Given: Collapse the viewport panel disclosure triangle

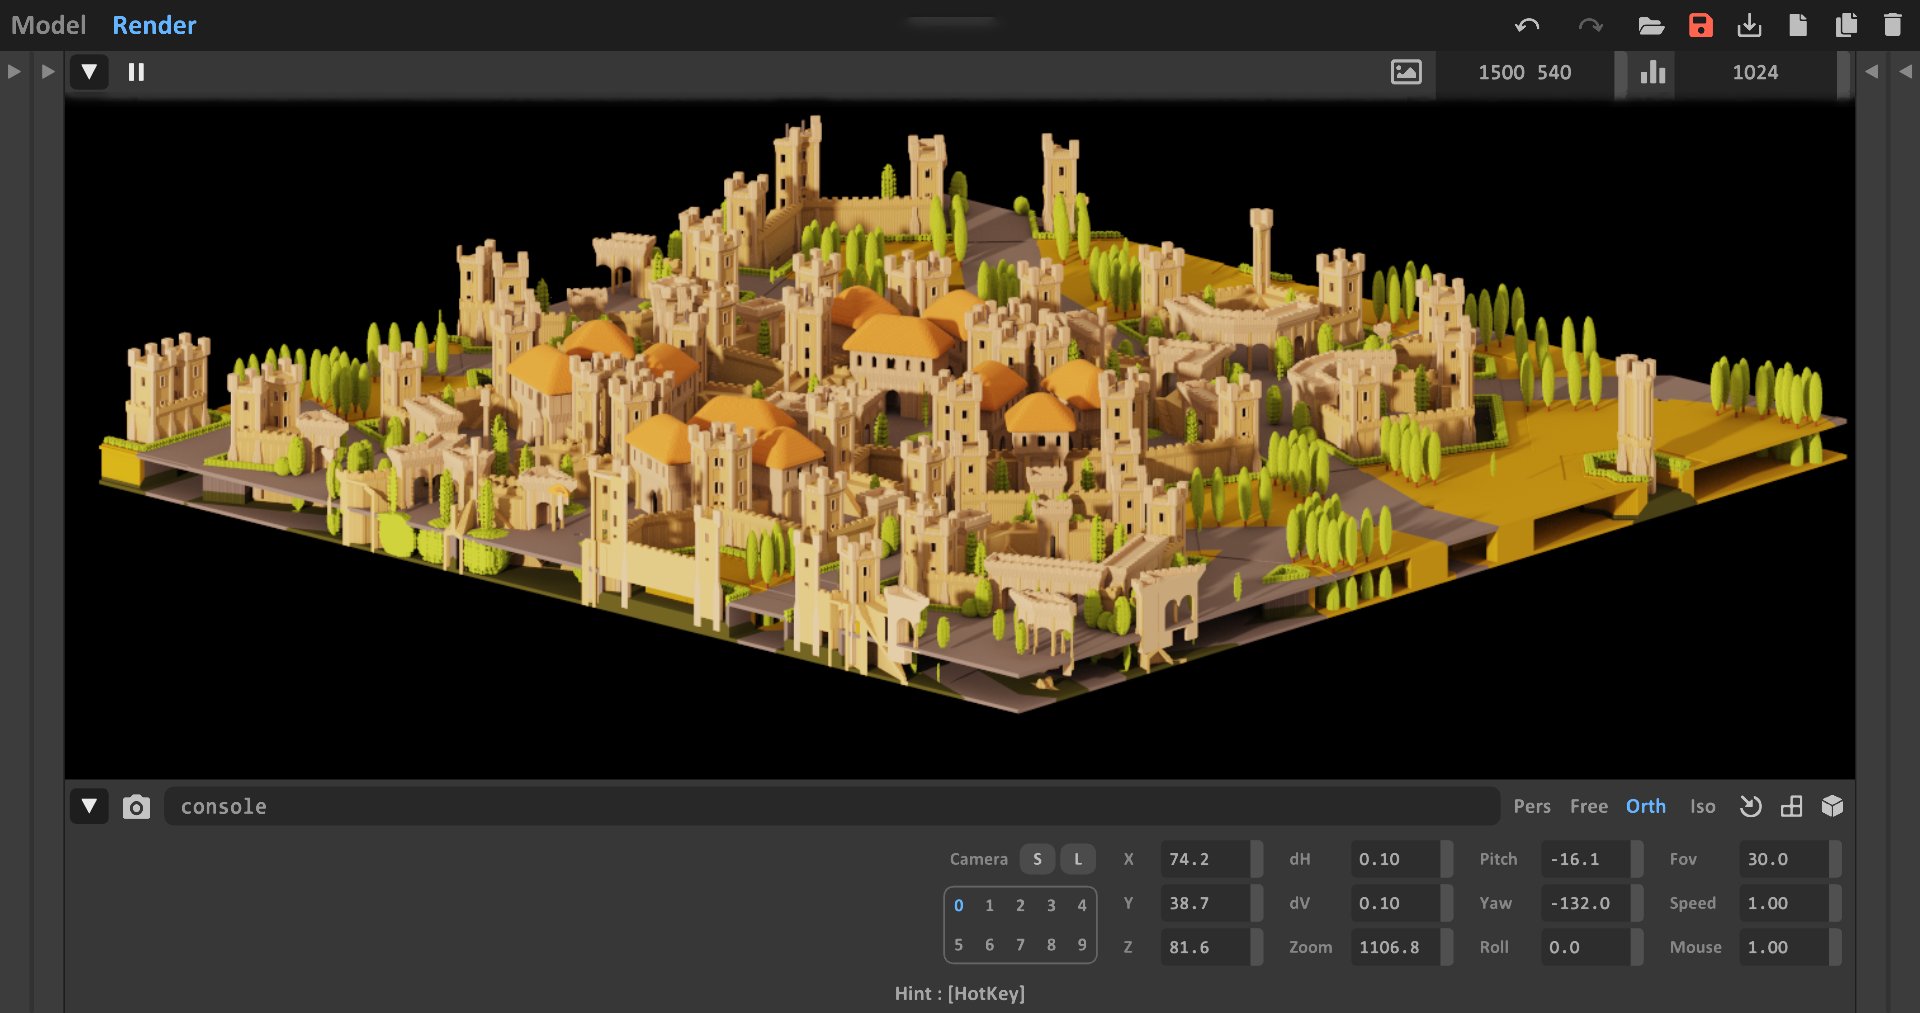Looking at the screenshot, I should coord(89,72).
